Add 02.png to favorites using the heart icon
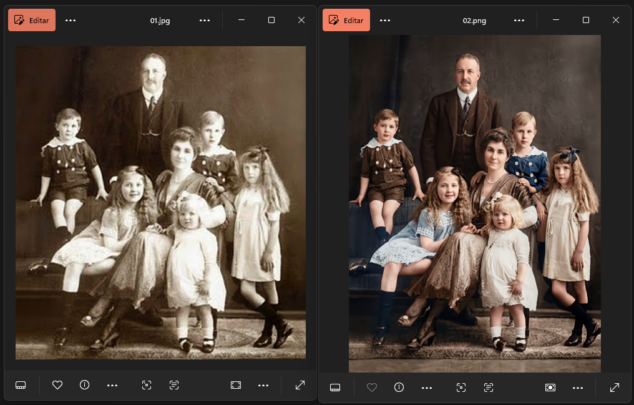This screenshot has width=634, height=405. click(372, 386)
